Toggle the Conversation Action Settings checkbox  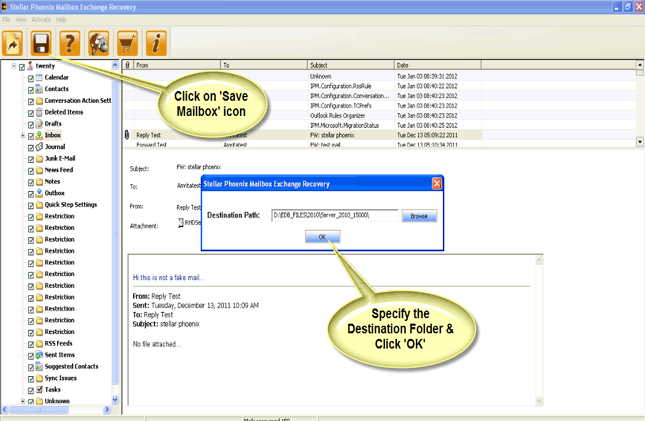pyautogui.click(x=31, y=101)
